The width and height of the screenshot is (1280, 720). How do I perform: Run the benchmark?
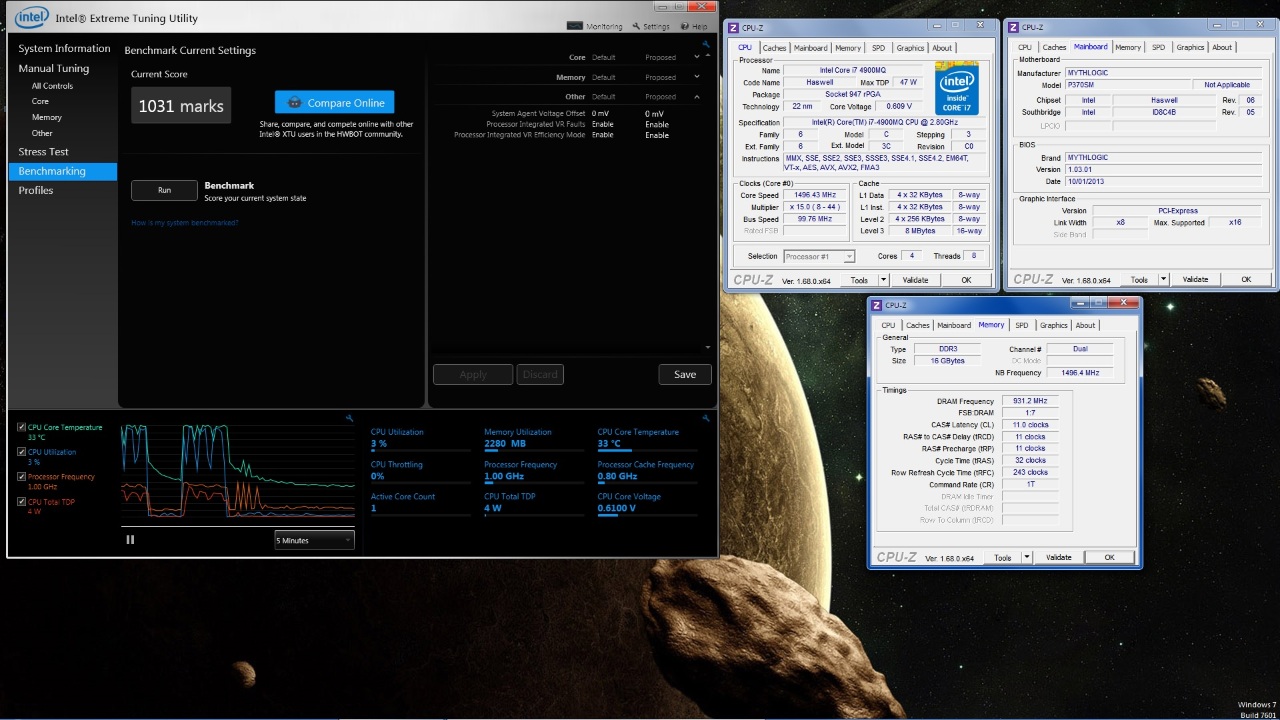click(x=164, y=190)
